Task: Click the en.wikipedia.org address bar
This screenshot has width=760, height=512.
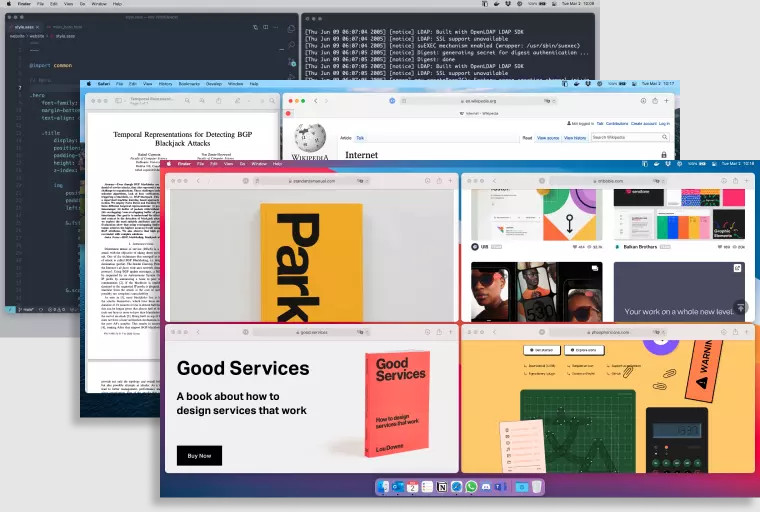Action: tap(477, 101)
